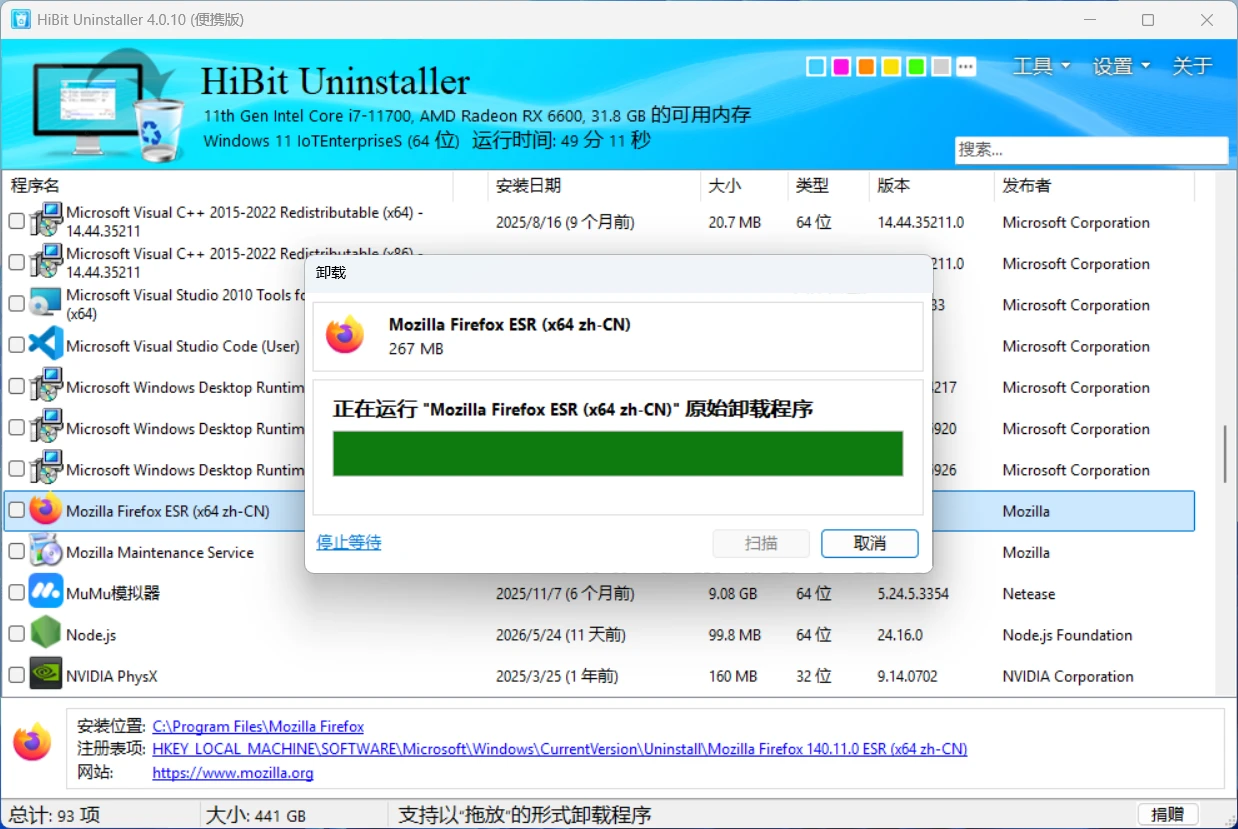Check the NVIDIA PhysX checkbox
The image size is (1238, 829).
(16, 675)
